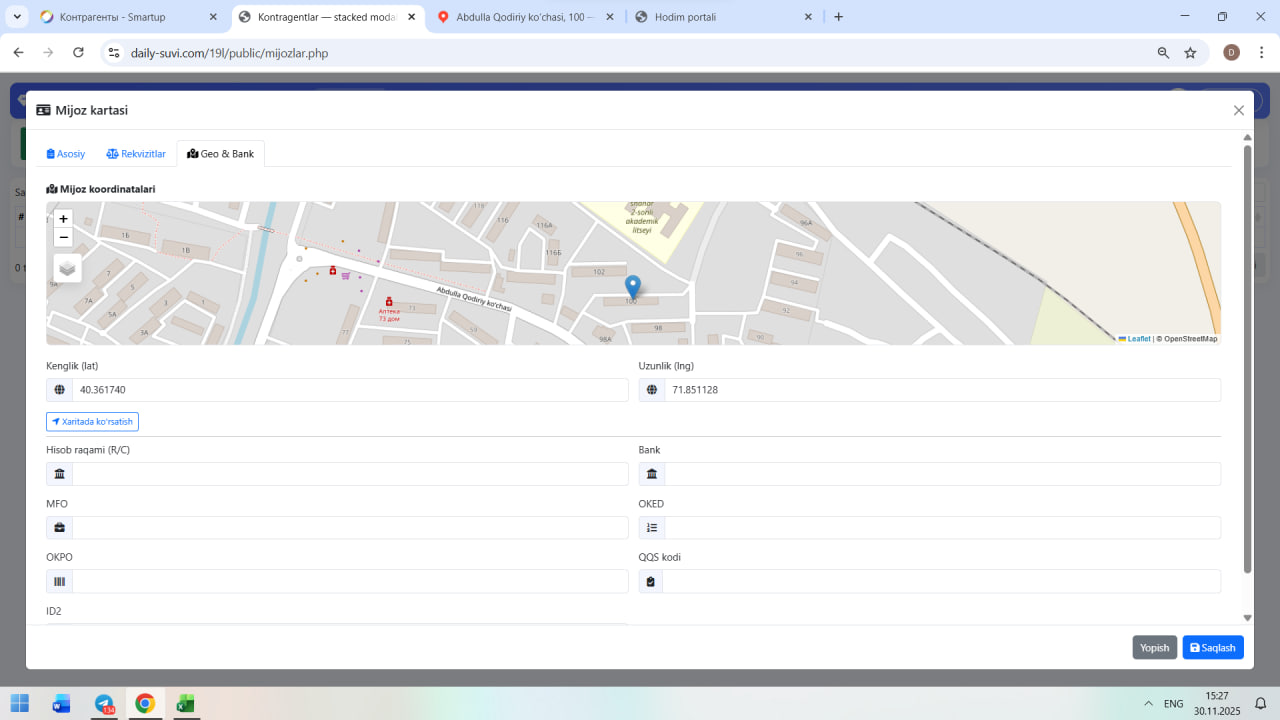The image size is (1280, 720).
Task: Focus the Hisob raqami (R/C) field
Action: tap(350, 474)
